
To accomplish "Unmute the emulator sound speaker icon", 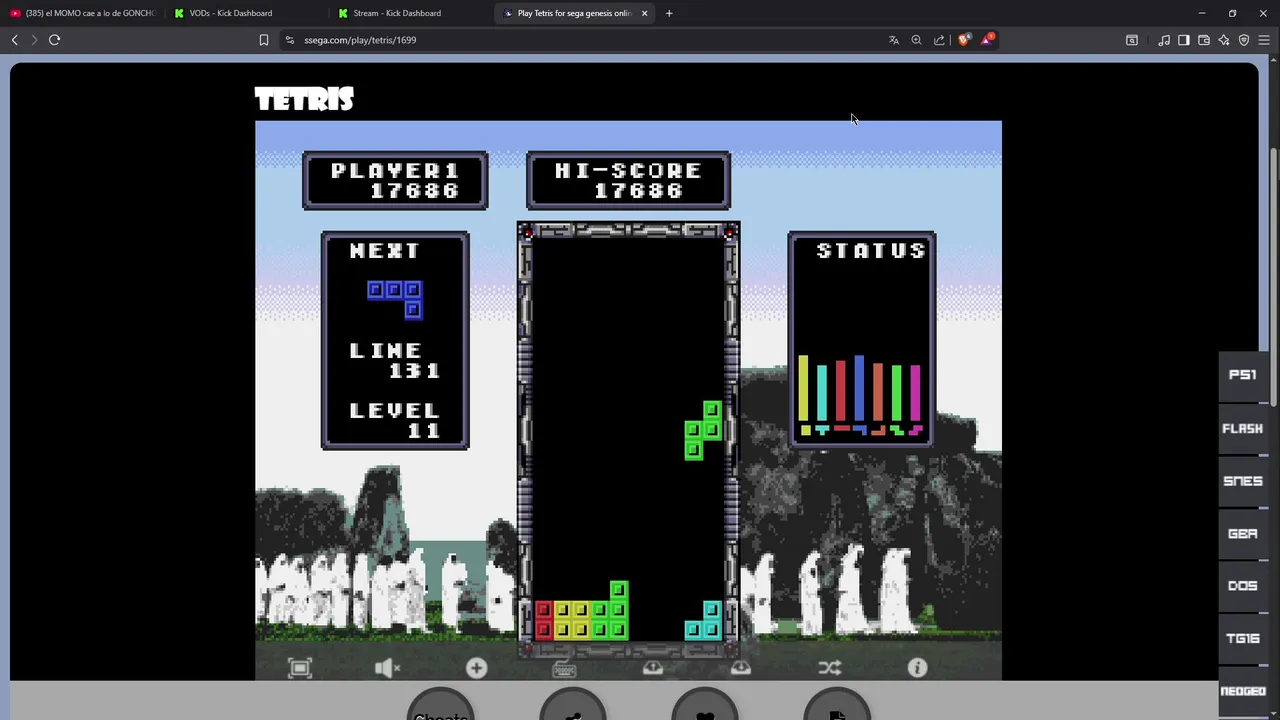I will click(x=387, y=668).
